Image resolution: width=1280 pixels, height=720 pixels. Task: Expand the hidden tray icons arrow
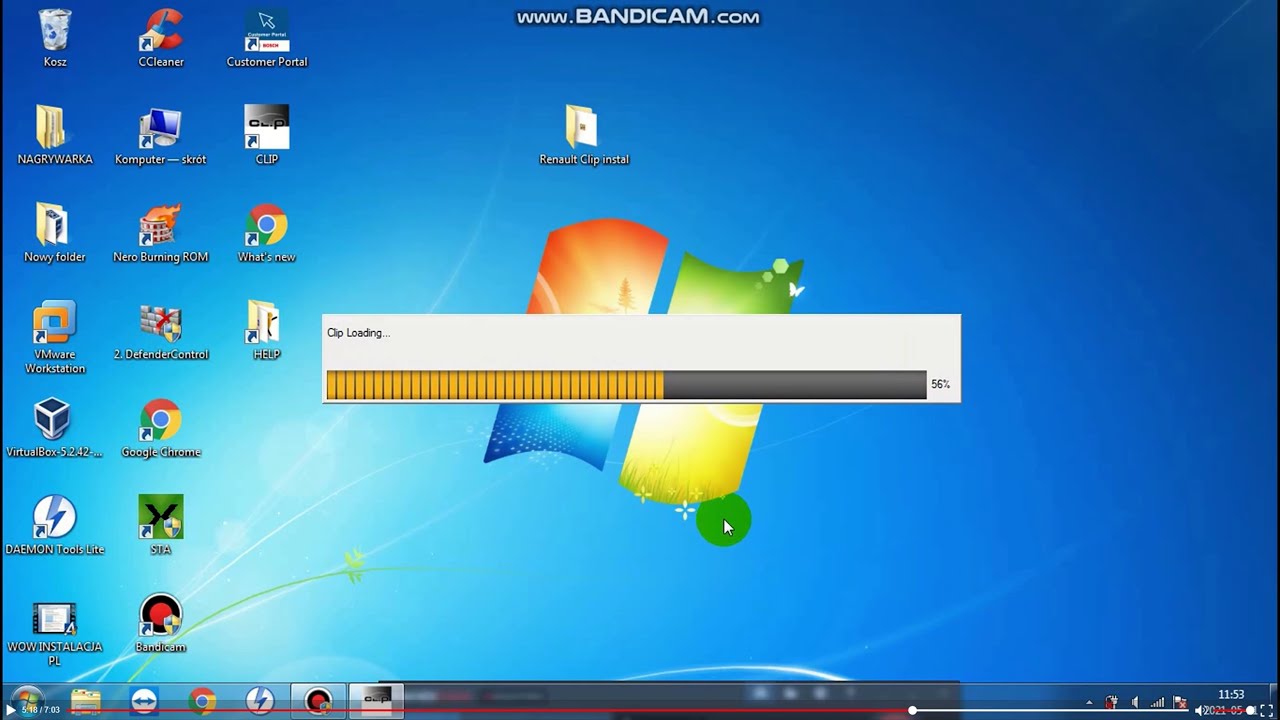[x=1089, y=703]
